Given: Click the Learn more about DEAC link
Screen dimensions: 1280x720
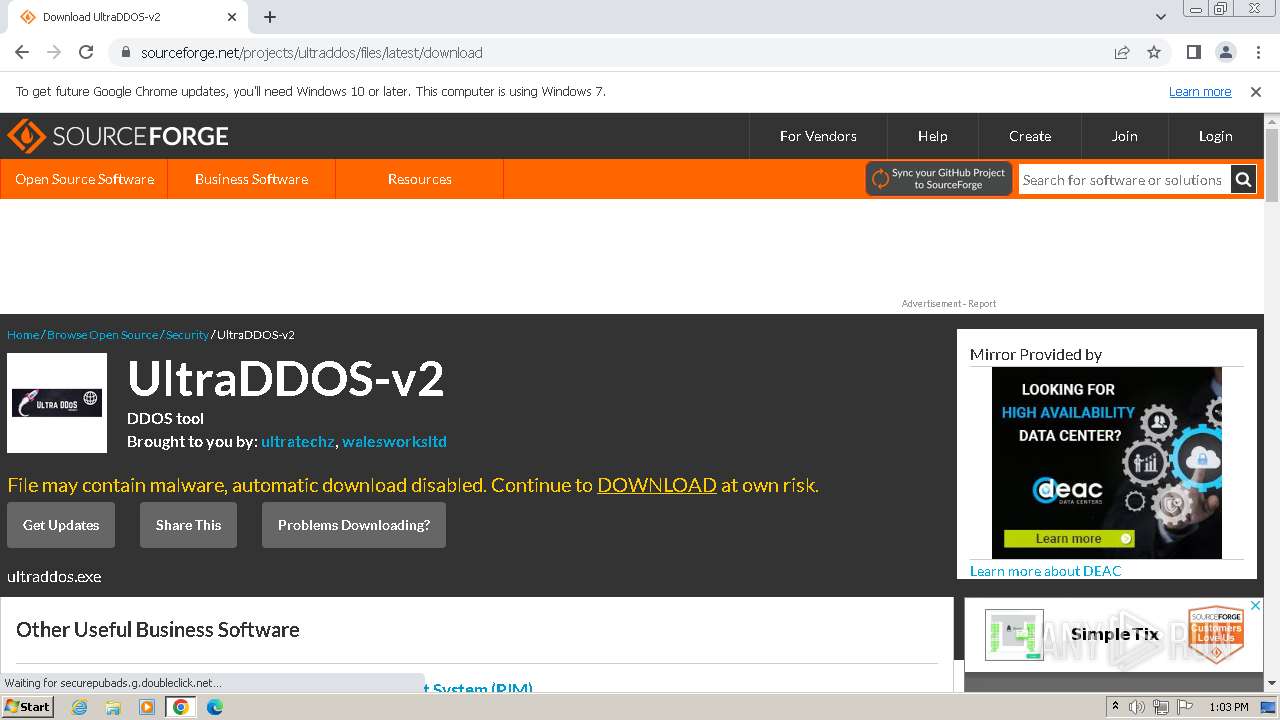Looking at the screenshot, I should pos(1045,571).
